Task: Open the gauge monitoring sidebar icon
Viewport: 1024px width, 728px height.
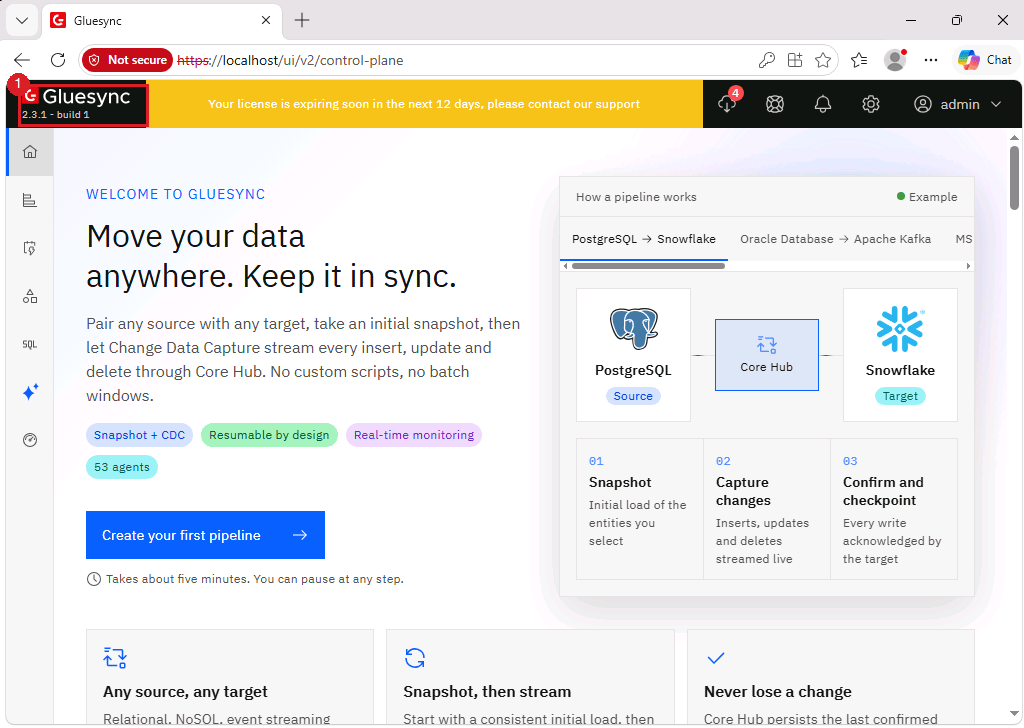Action: [30, 440]
